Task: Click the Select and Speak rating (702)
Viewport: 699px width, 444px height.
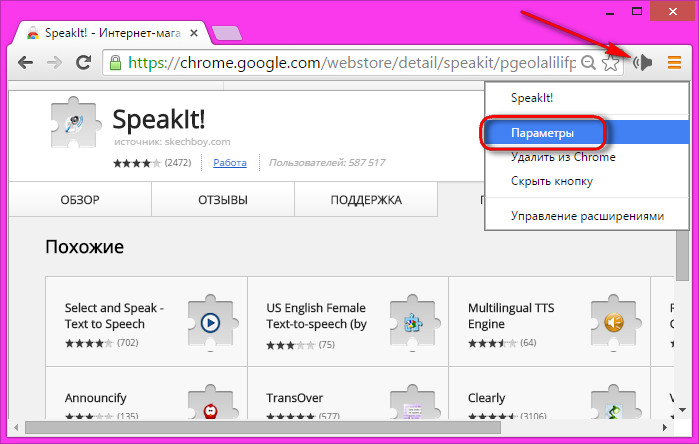Action: (x=102, y=343)
